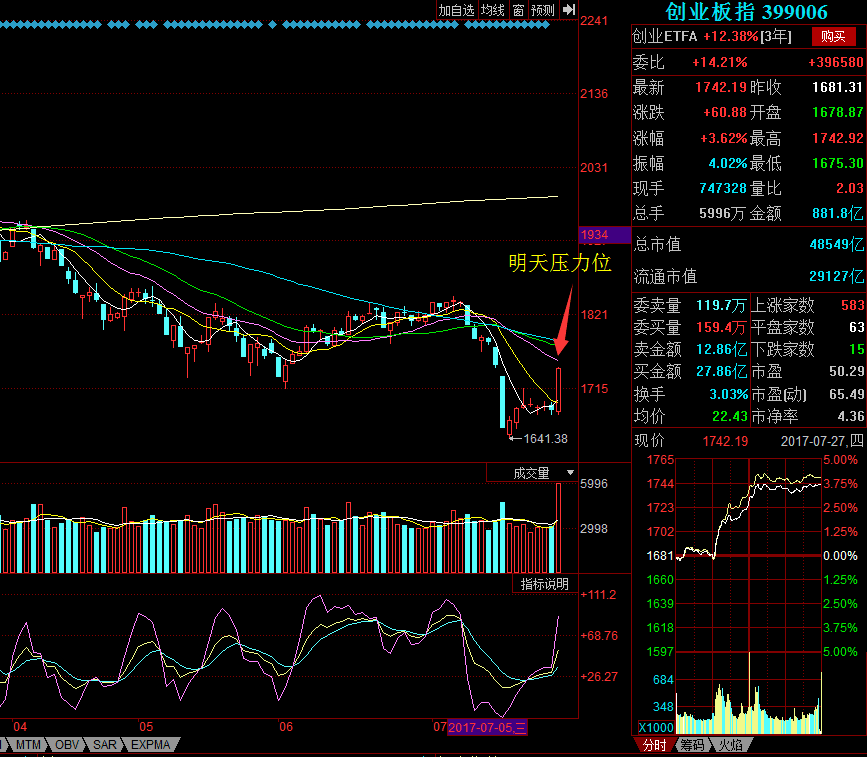
Task: Select the EXPMA indicator tab
Action: [x=150, y=744]
